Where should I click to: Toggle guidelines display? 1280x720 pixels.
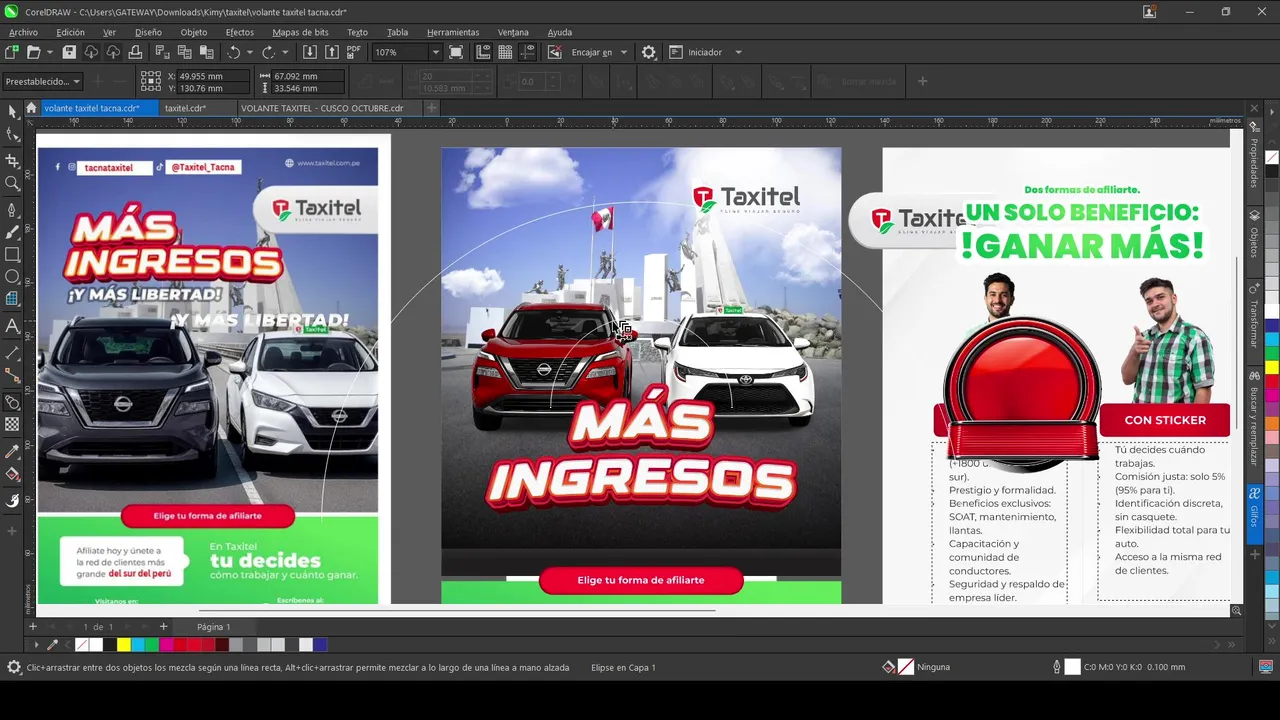point(527,52)
